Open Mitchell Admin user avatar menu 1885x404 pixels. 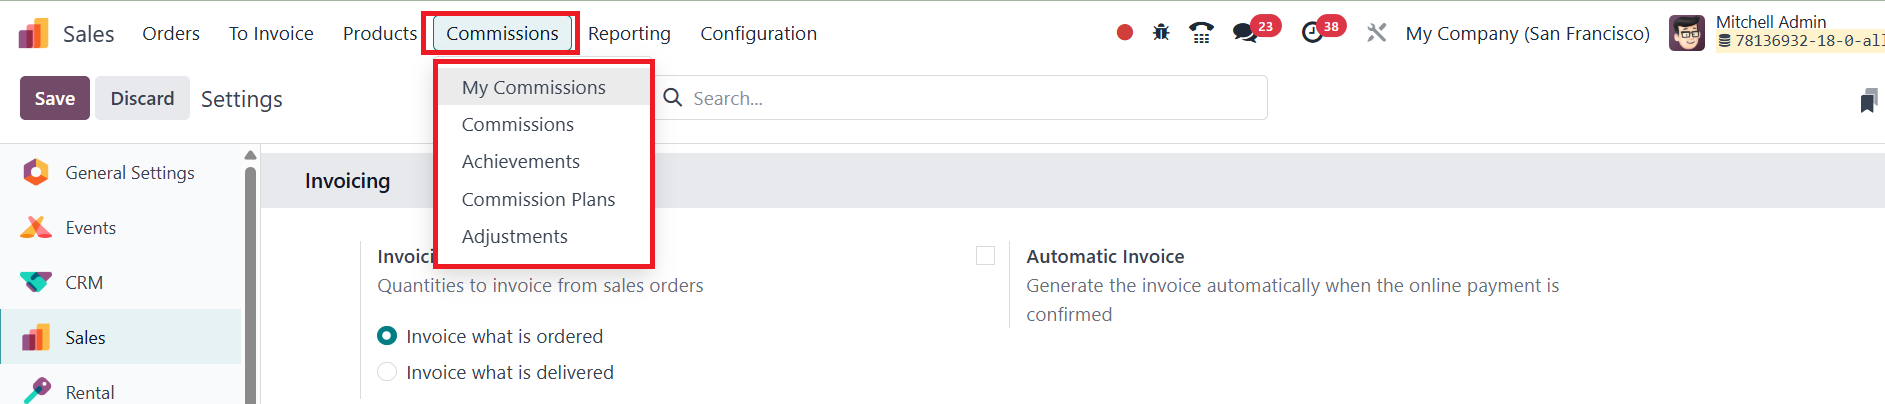tap(1687, 33)
